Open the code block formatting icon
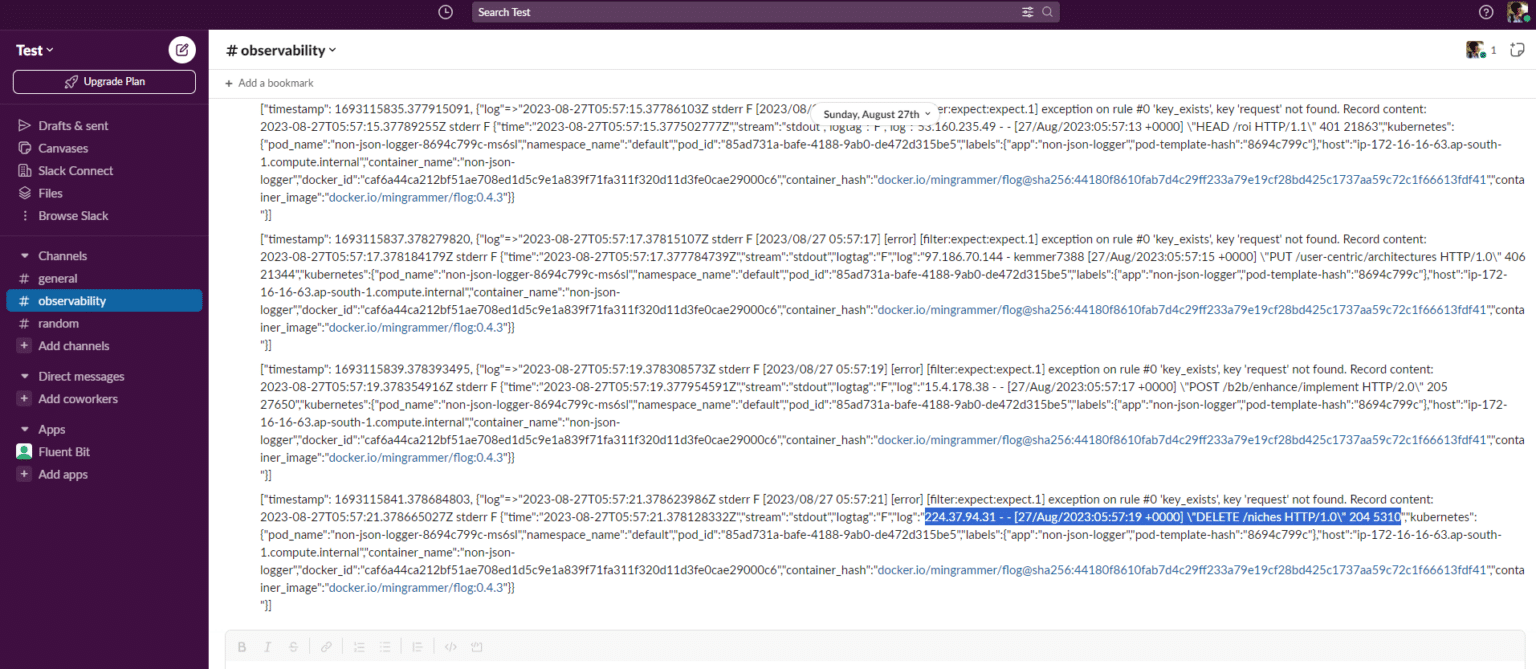Viewport: 1536px width, 669px height. coord(477,646)
